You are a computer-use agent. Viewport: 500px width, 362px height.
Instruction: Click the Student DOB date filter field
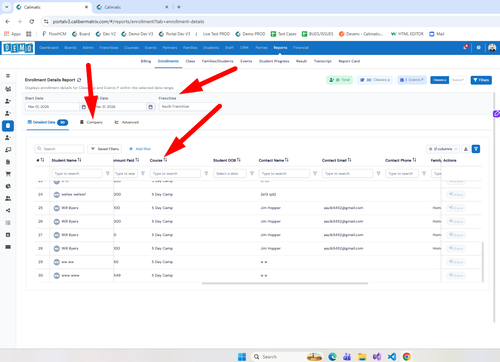[230, 173]
